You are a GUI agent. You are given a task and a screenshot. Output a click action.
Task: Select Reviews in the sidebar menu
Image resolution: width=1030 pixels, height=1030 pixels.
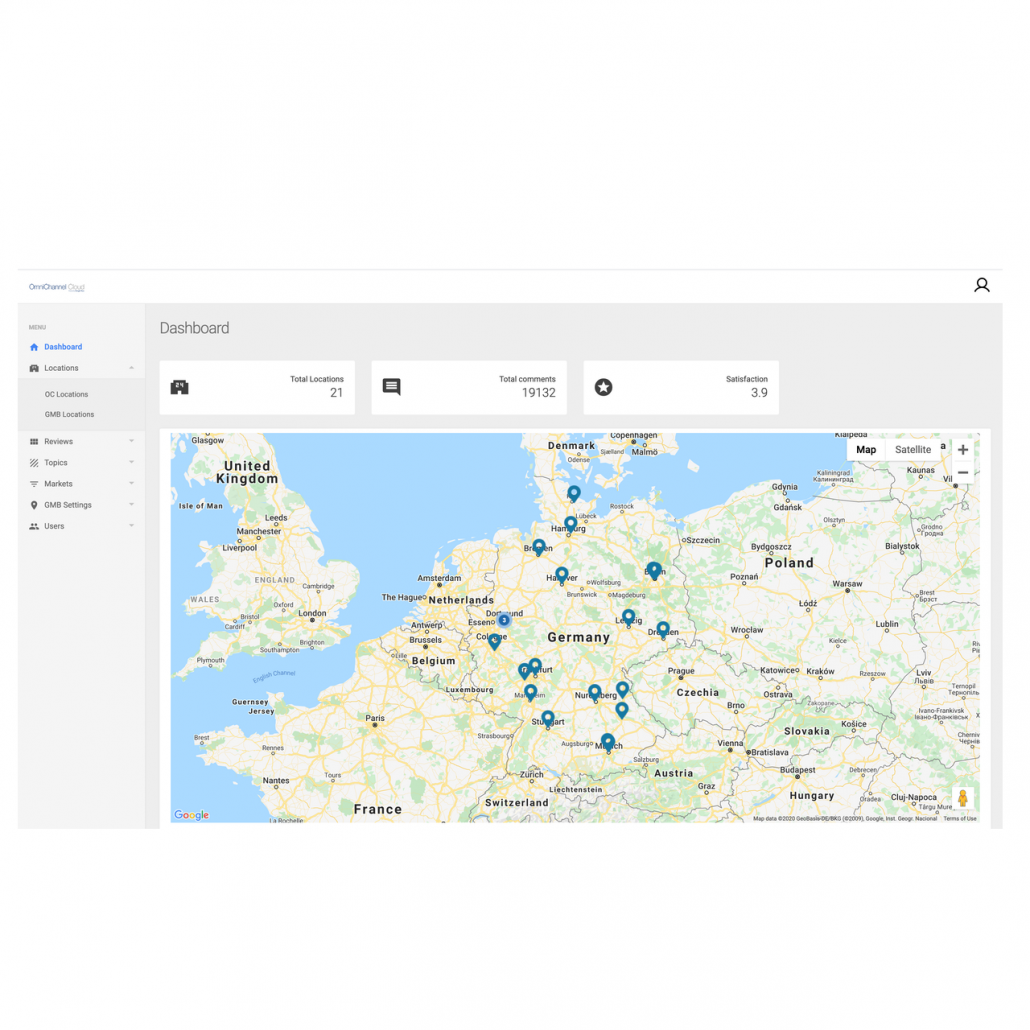[58, 441]
